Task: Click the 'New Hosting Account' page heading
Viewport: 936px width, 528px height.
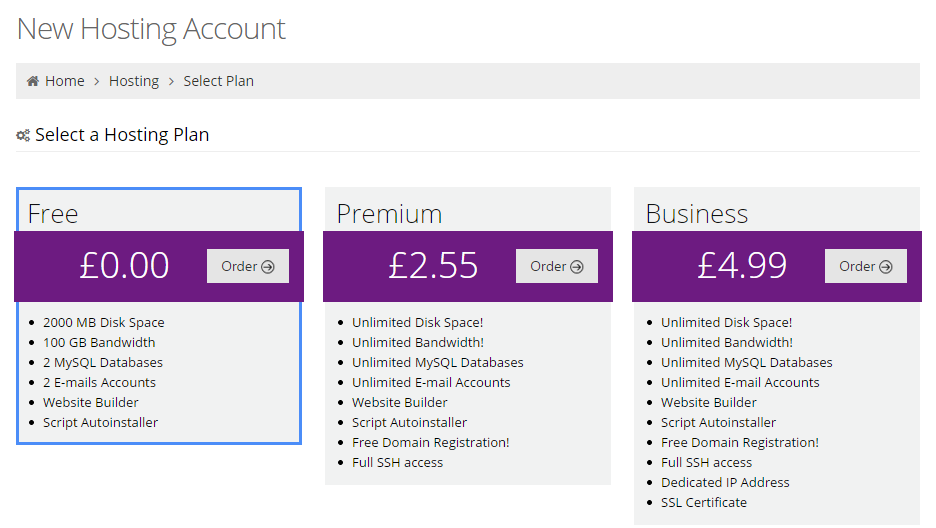Action: point(151,29)
